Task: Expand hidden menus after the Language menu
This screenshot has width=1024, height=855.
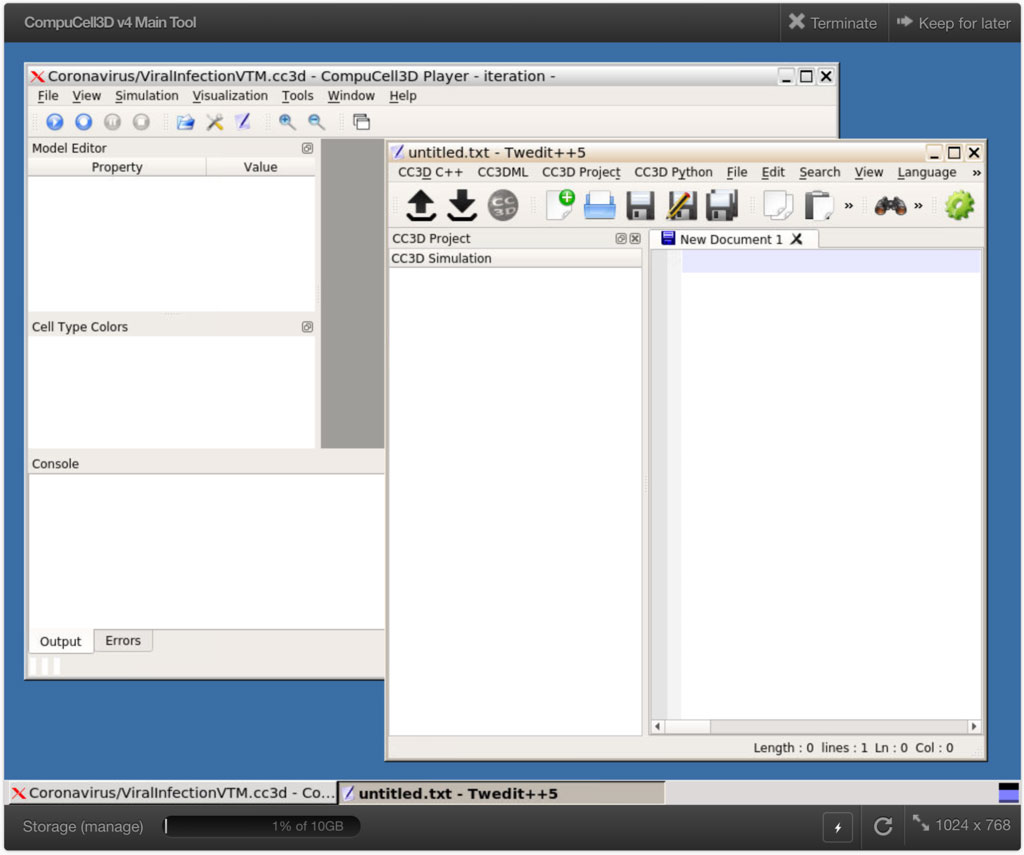Action: 976,173
